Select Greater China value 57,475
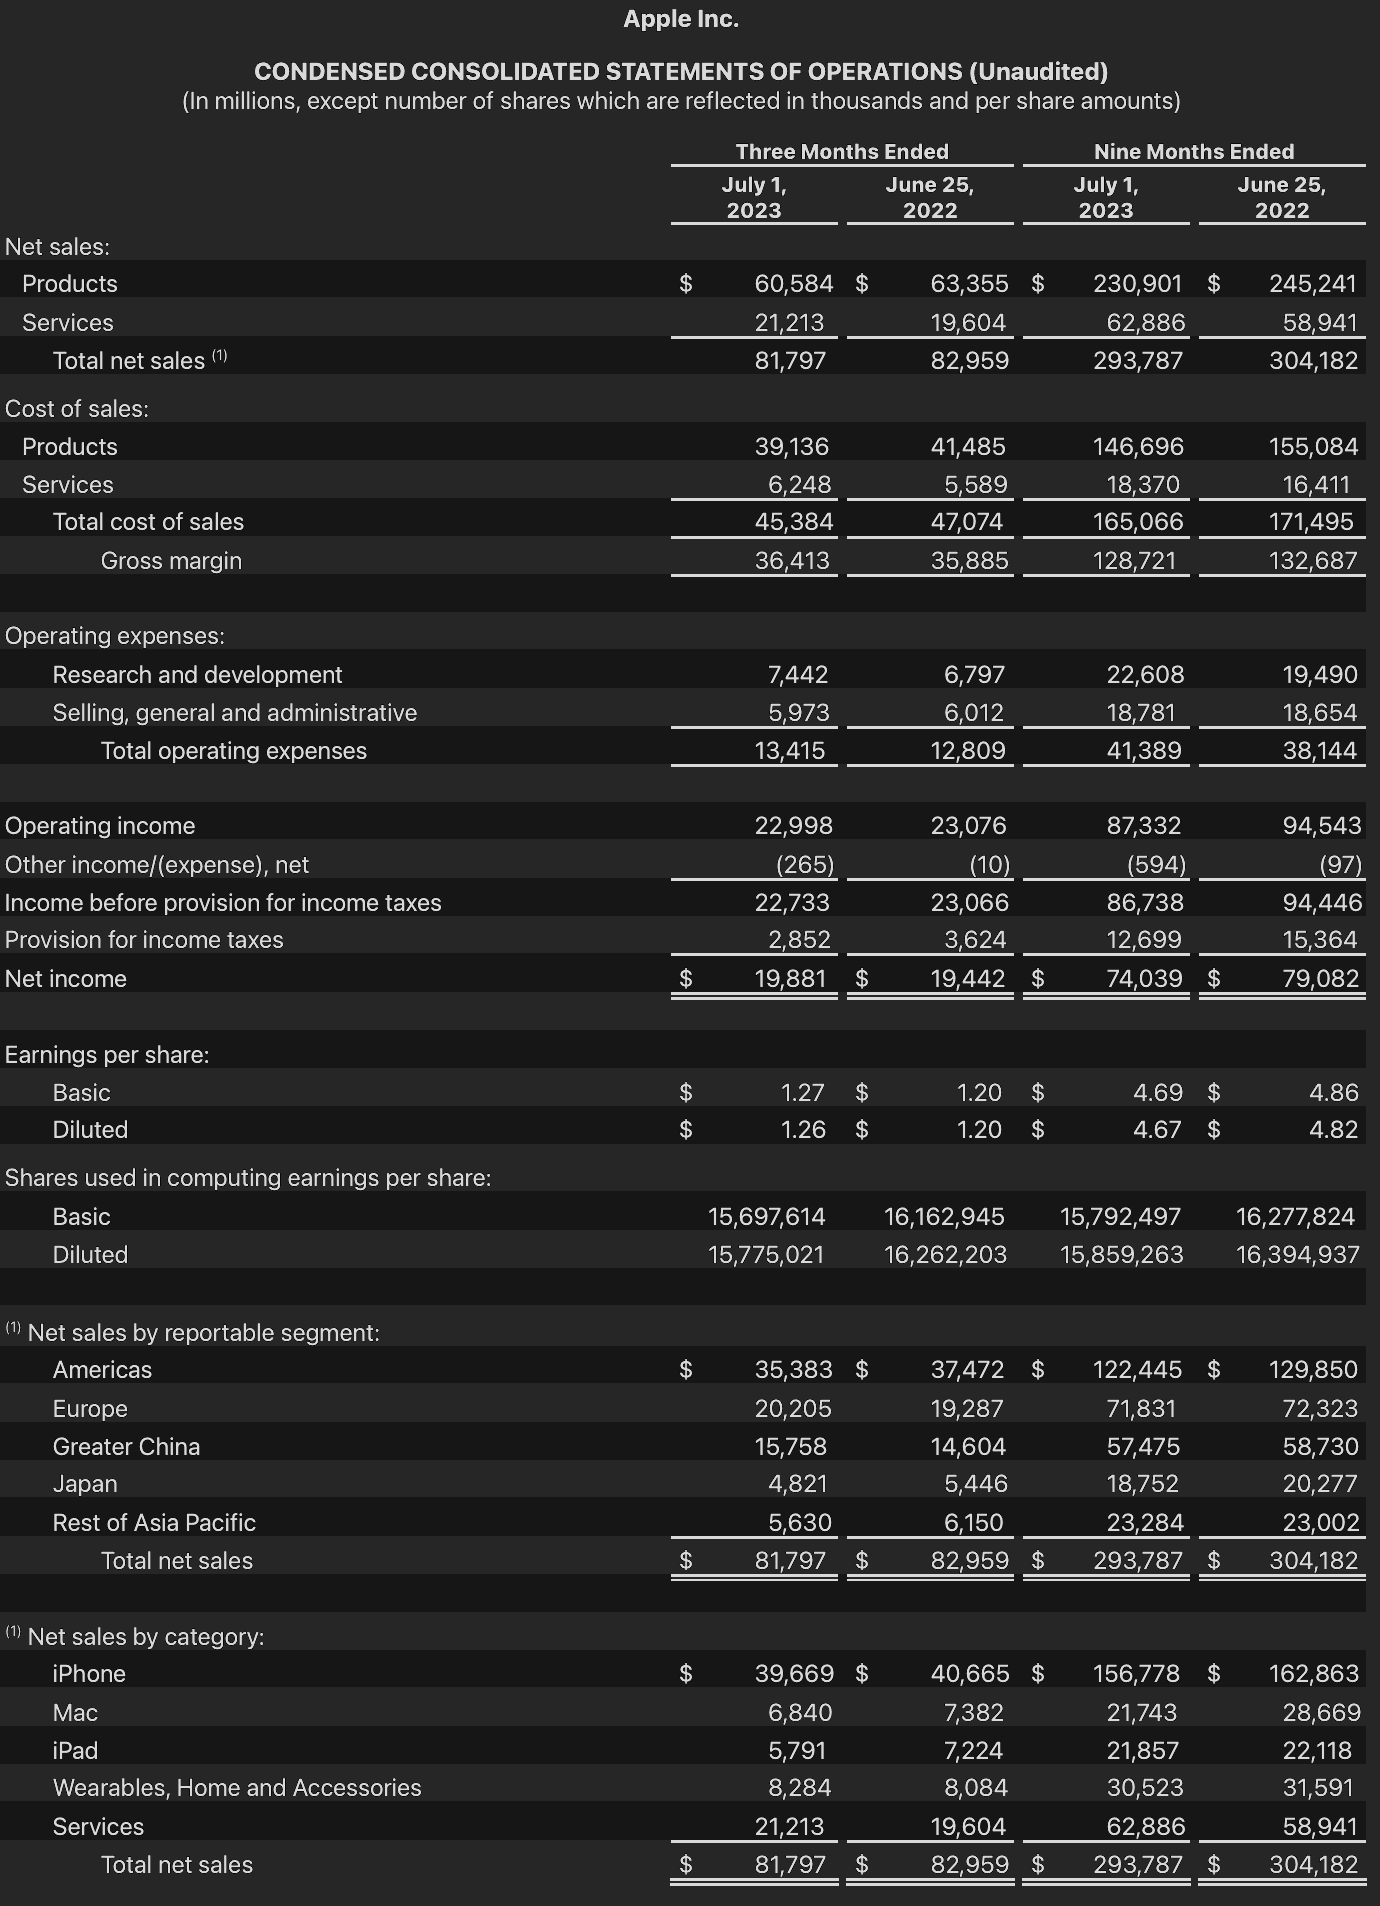The image size is (1380, 1906). [x=1143, y=1447]
